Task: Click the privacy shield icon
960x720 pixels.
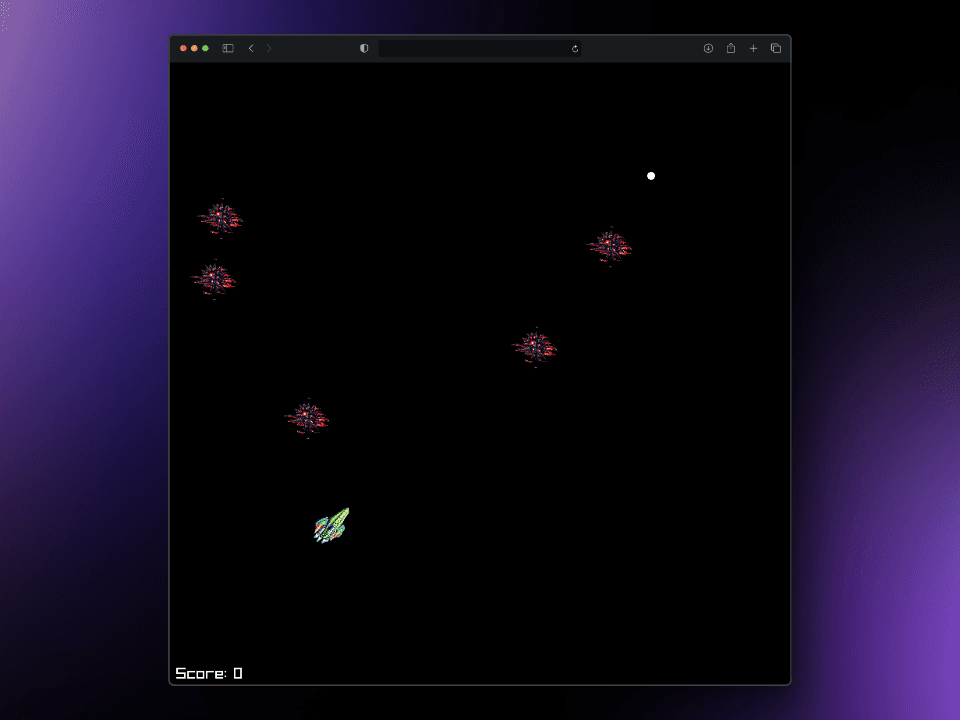Action: pyautogui.click(x=363, y=47)
